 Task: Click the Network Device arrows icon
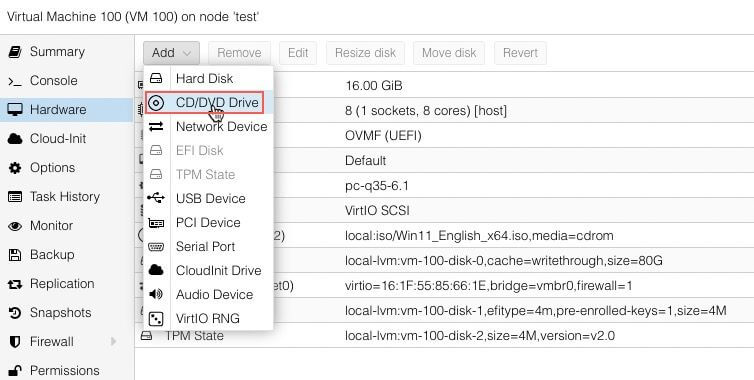[x=156, y=127]
